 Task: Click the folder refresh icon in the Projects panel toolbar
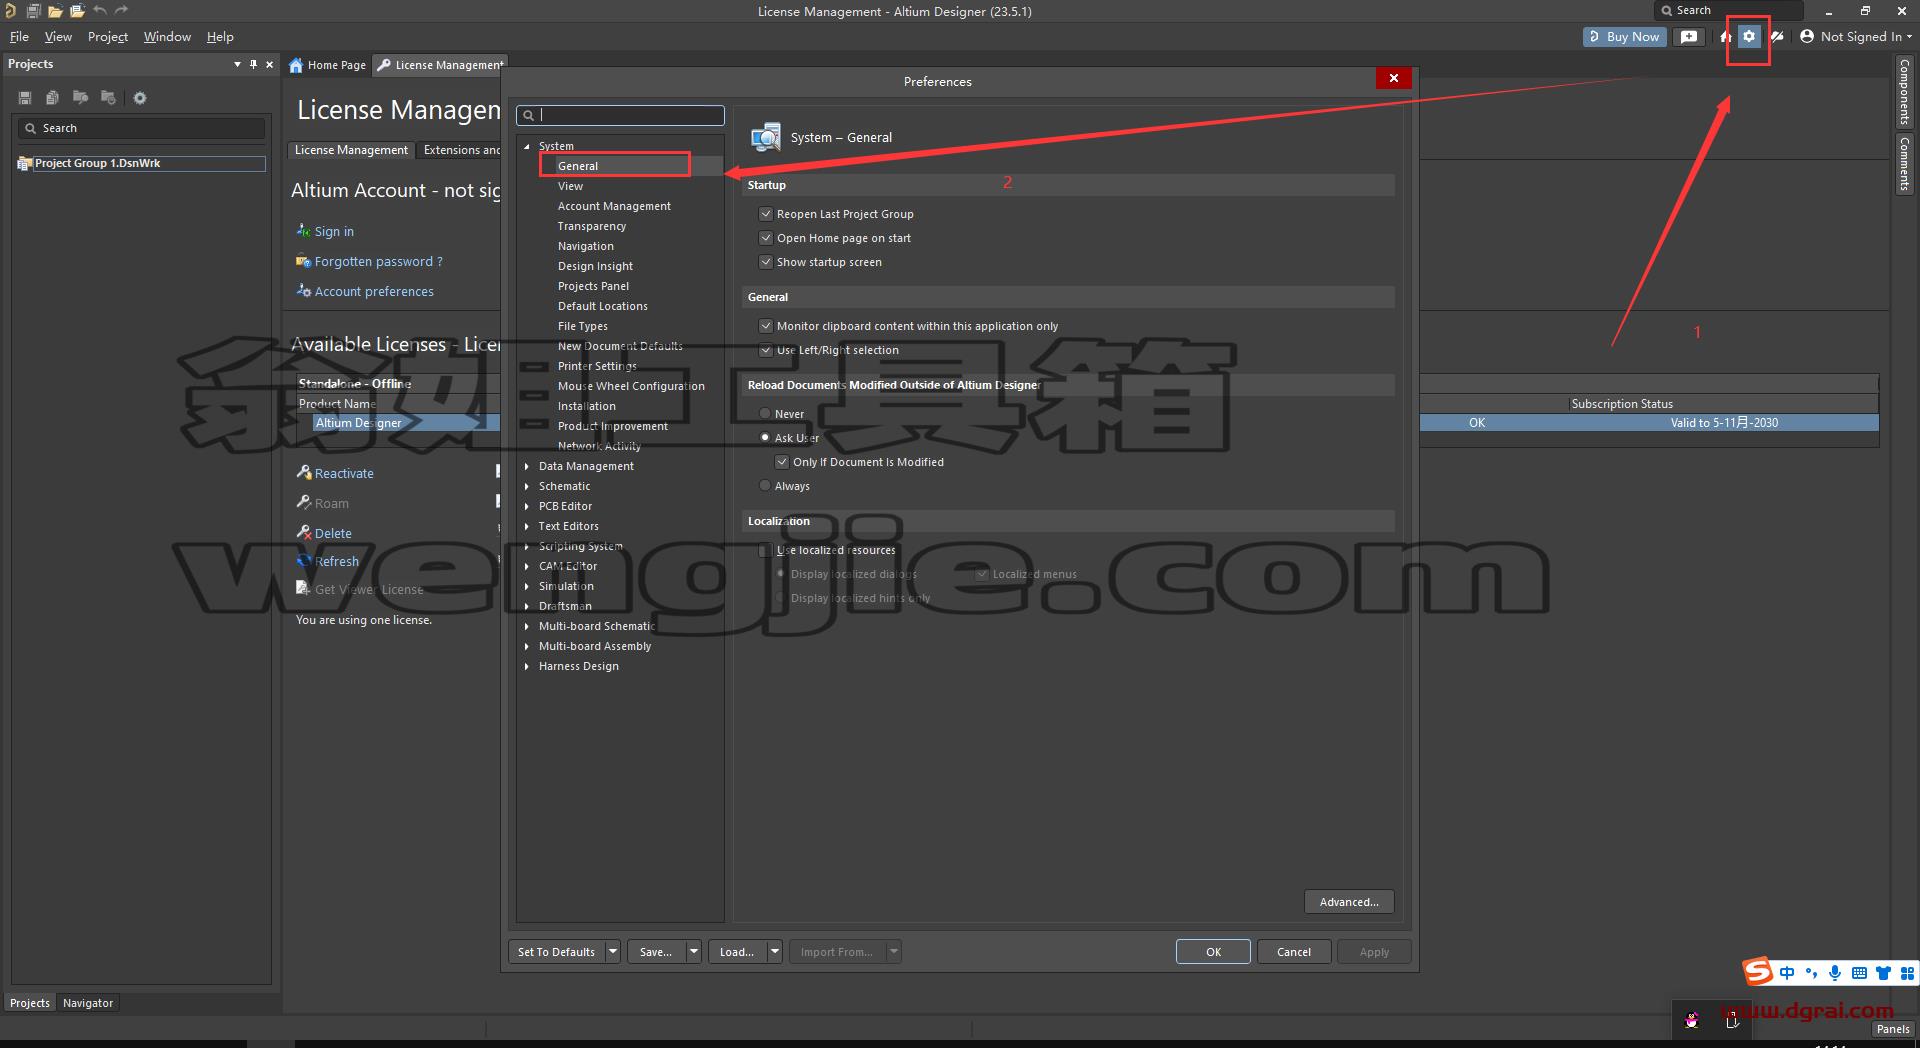[x=108, y=98]
